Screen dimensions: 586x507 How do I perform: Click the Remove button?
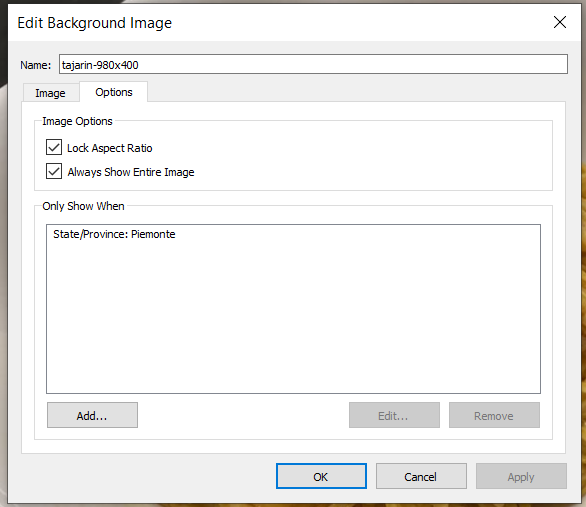(494, 415)
